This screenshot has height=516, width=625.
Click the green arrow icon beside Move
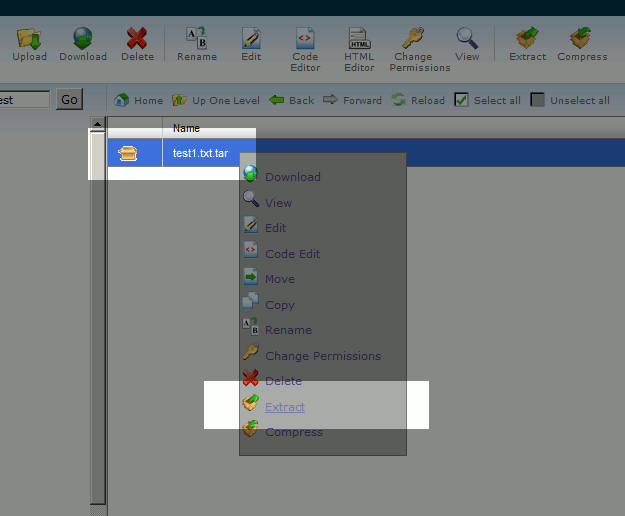tap(251, 276)
